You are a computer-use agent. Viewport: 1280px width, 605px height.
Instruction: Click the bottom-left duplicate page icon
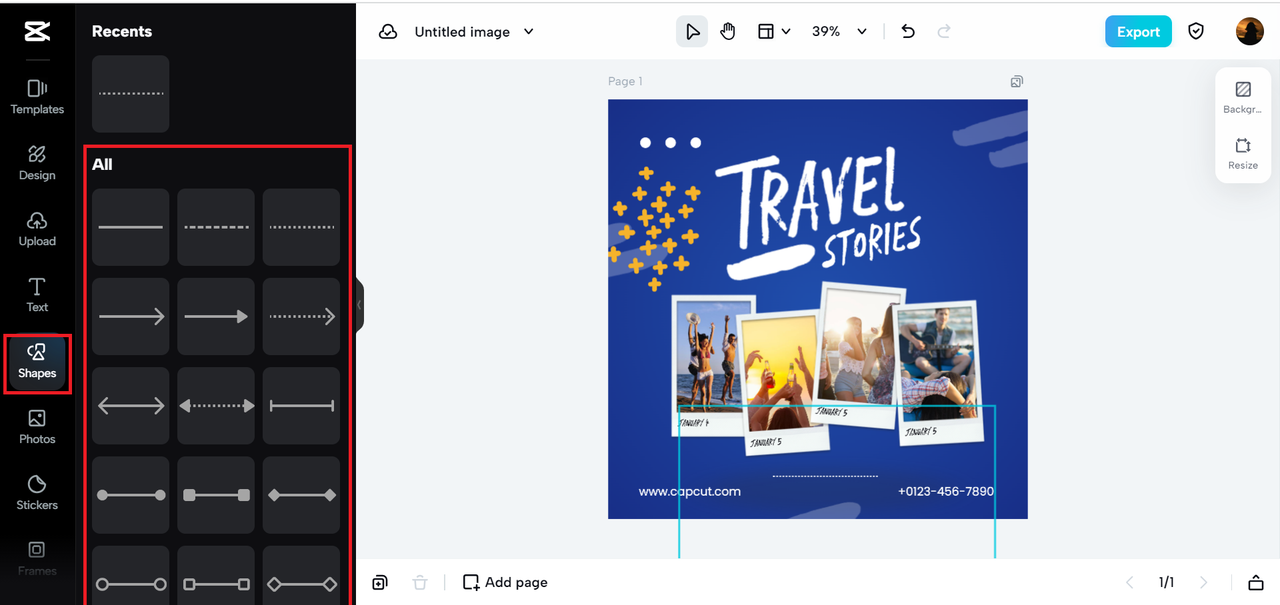point(380,582)
